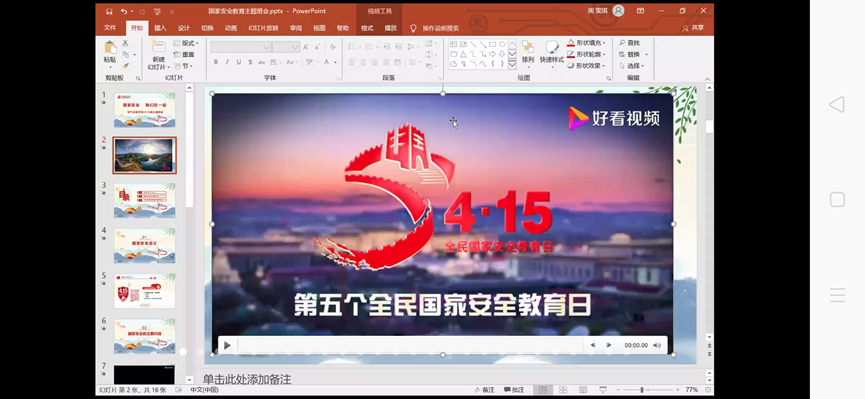Click the Find magnifier icon
The image size is (865, 399).
tap(622, 42)
